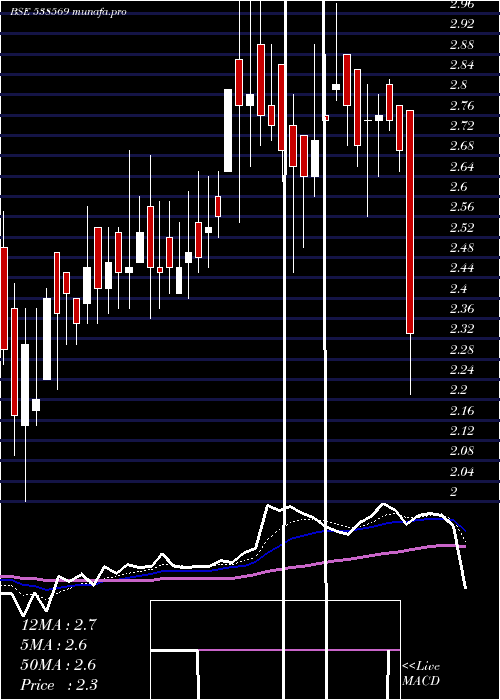
Task: Click the 2.28 price axis label
Action: [x=462, y=350]
